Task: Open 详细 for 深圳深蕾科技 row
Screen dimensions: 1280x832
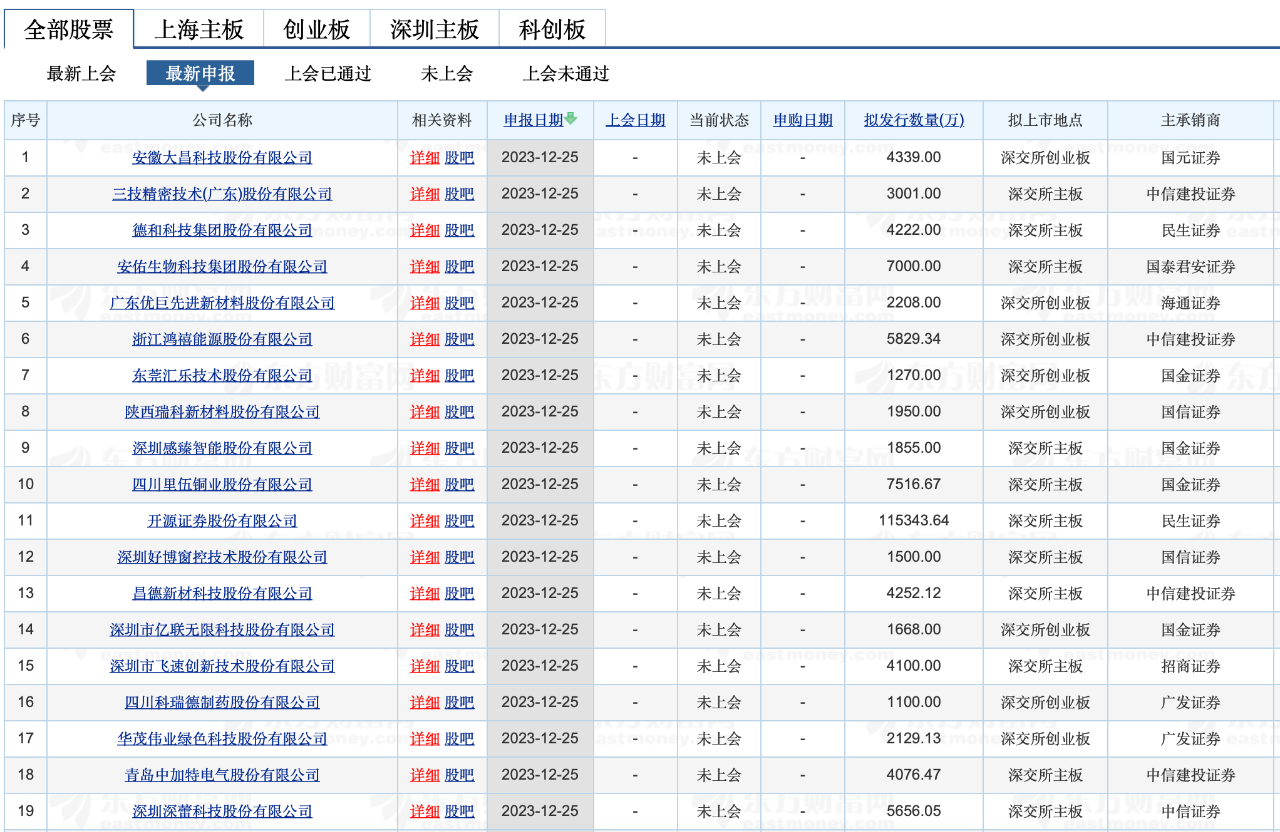Action: (x=425, y=812)
